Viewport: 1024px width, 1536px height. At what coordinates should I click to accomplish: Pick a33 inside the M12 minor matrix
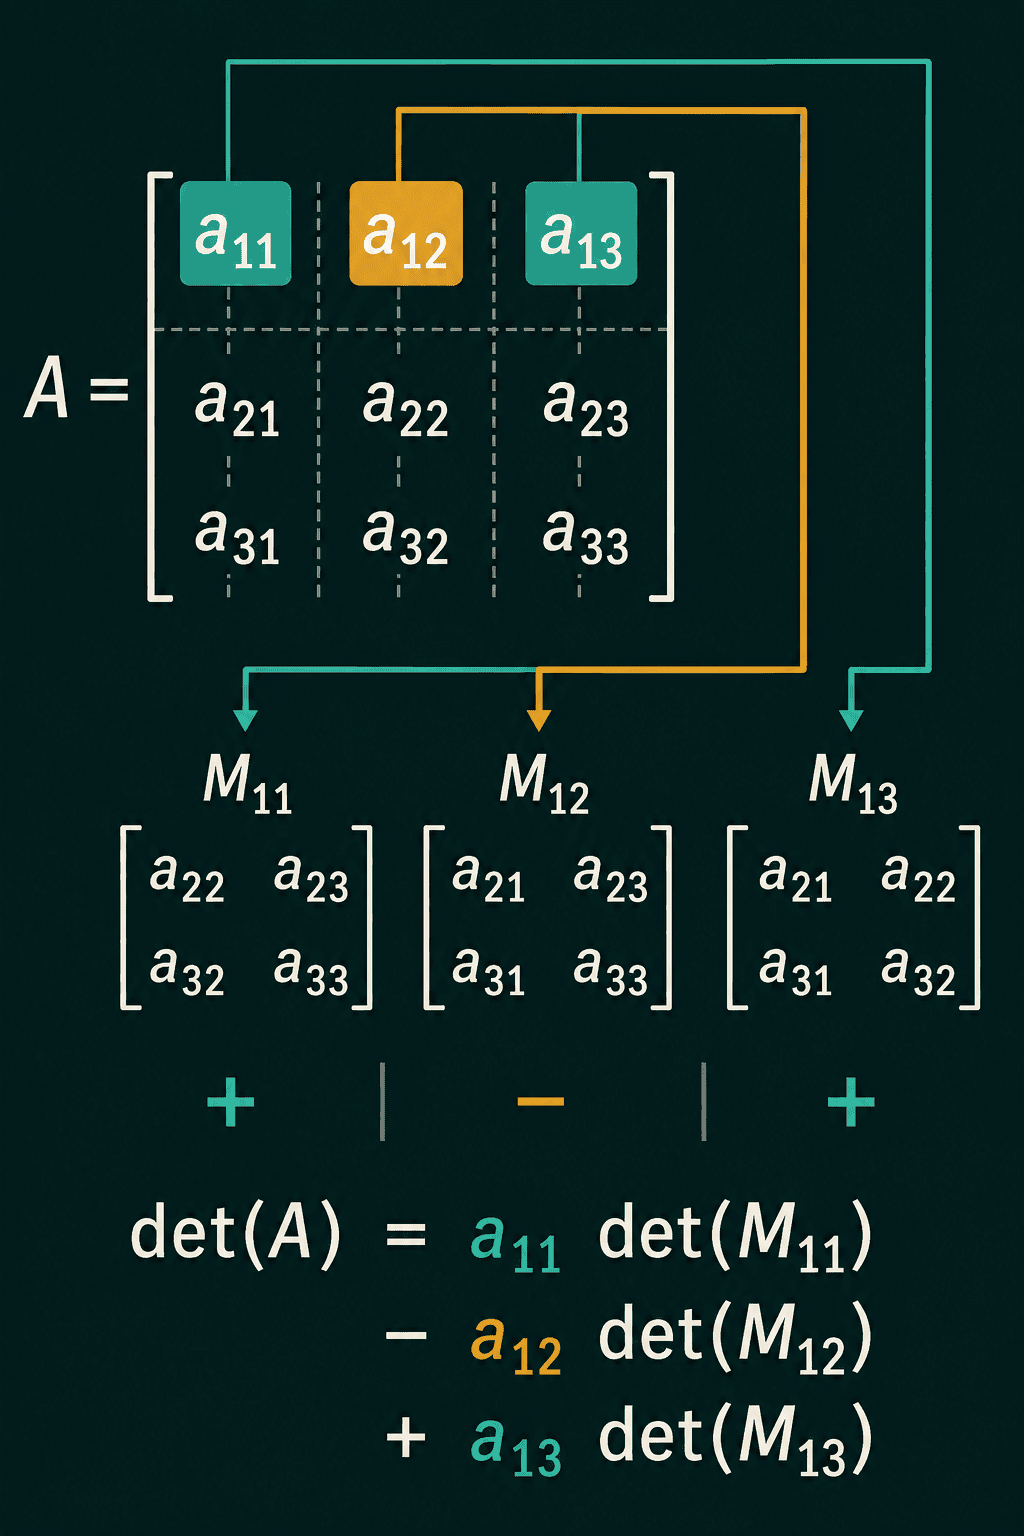coord(611,971)
